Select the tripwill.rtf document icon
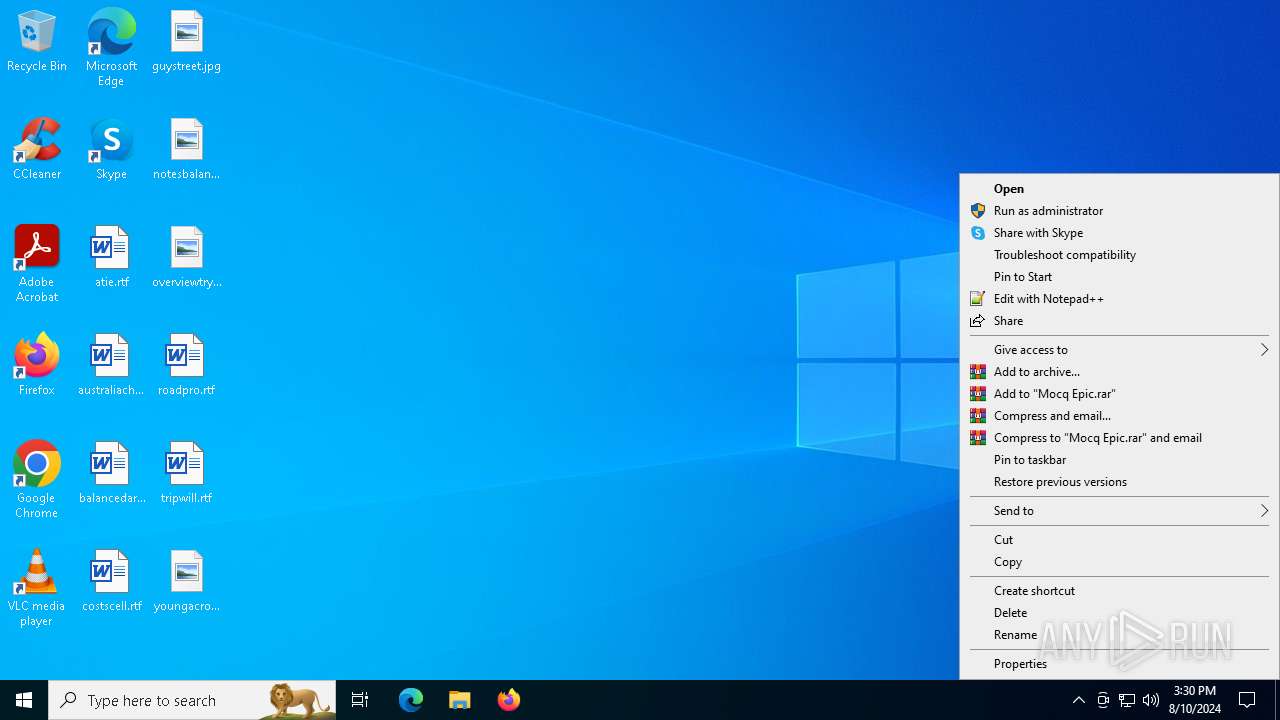This screenshot has height=720, width=1280. pyautogui.click(x=186, y=473)
